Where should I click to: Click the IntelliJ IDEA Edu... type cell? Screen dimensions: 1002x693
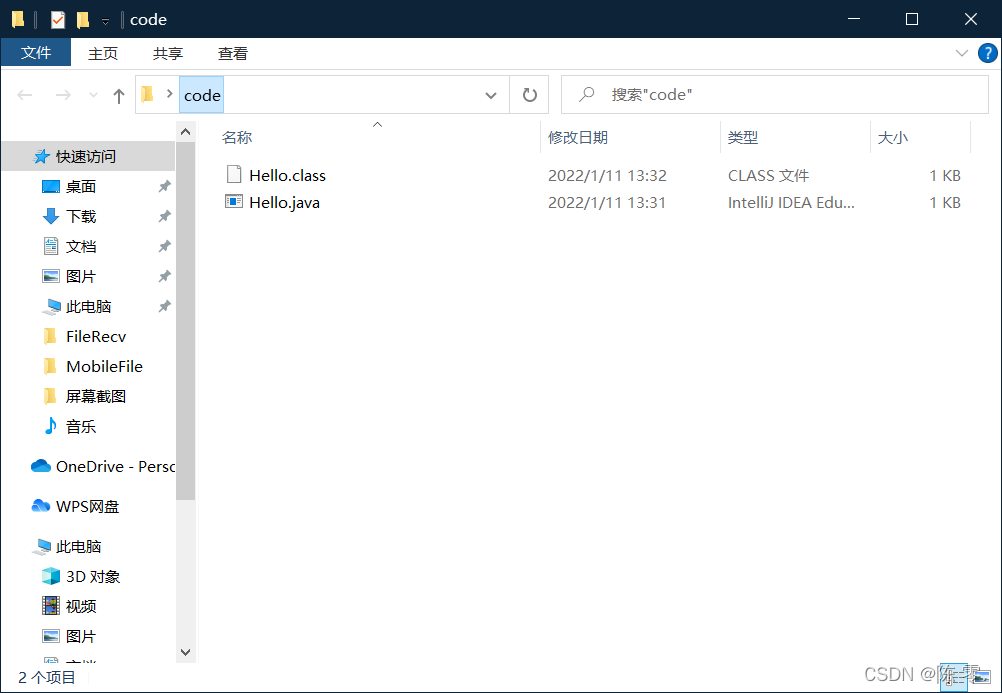[x=791, y=203]
